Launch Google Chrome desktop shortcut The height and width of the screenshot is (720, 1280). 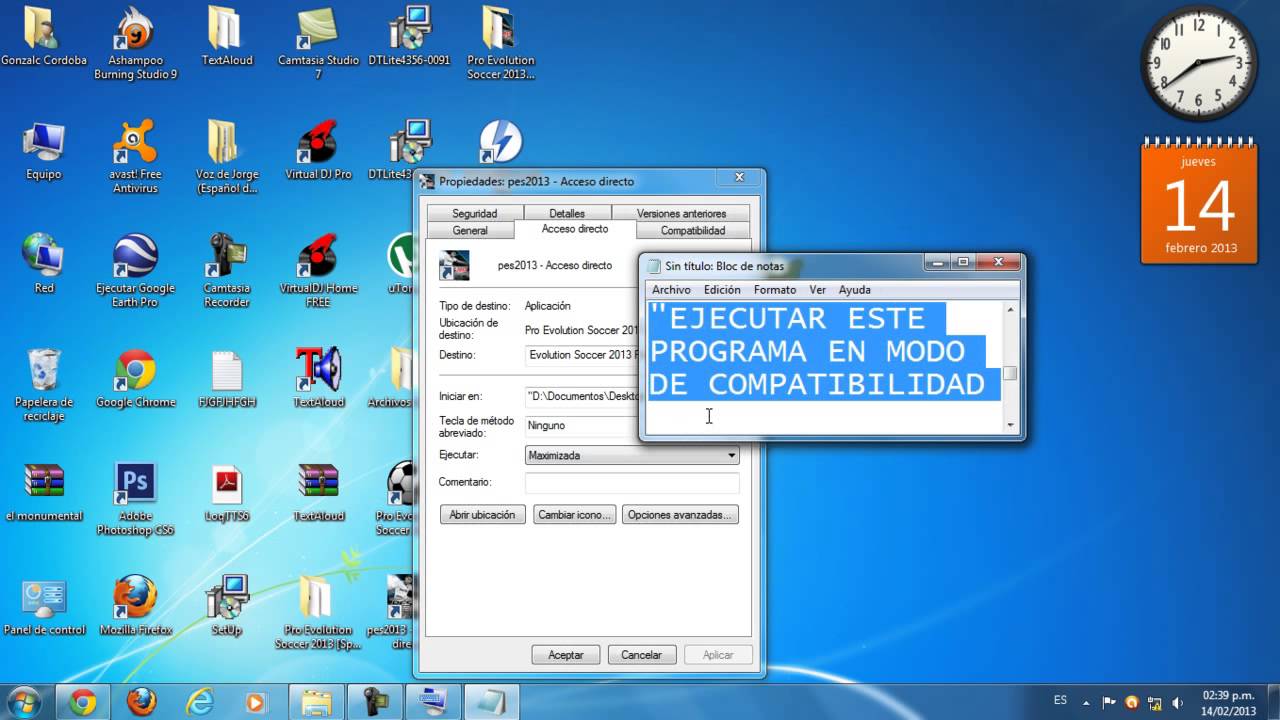click(x=135, y=378)
